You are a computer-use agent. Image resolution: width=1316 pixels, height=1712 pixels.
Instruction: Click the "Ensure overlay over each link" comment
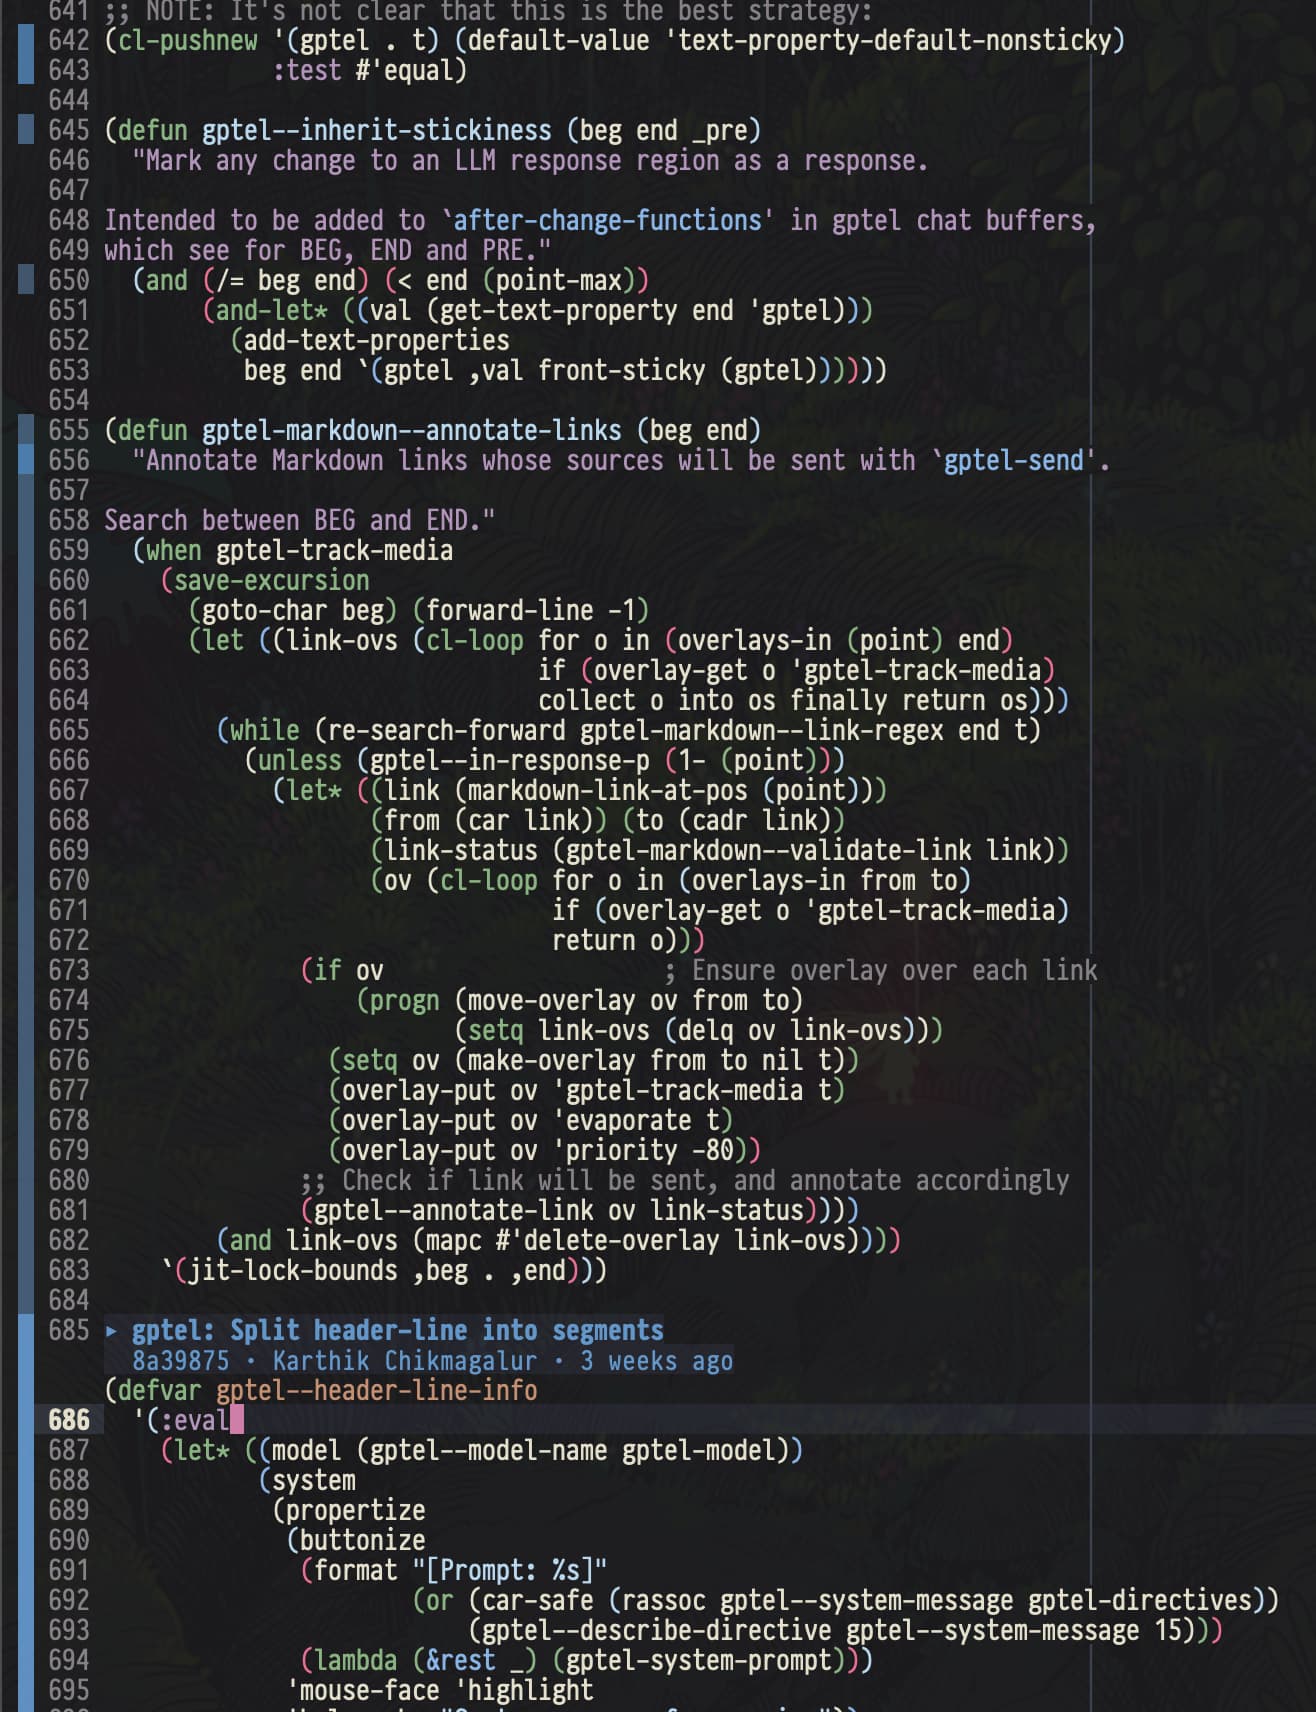[880, 970]
